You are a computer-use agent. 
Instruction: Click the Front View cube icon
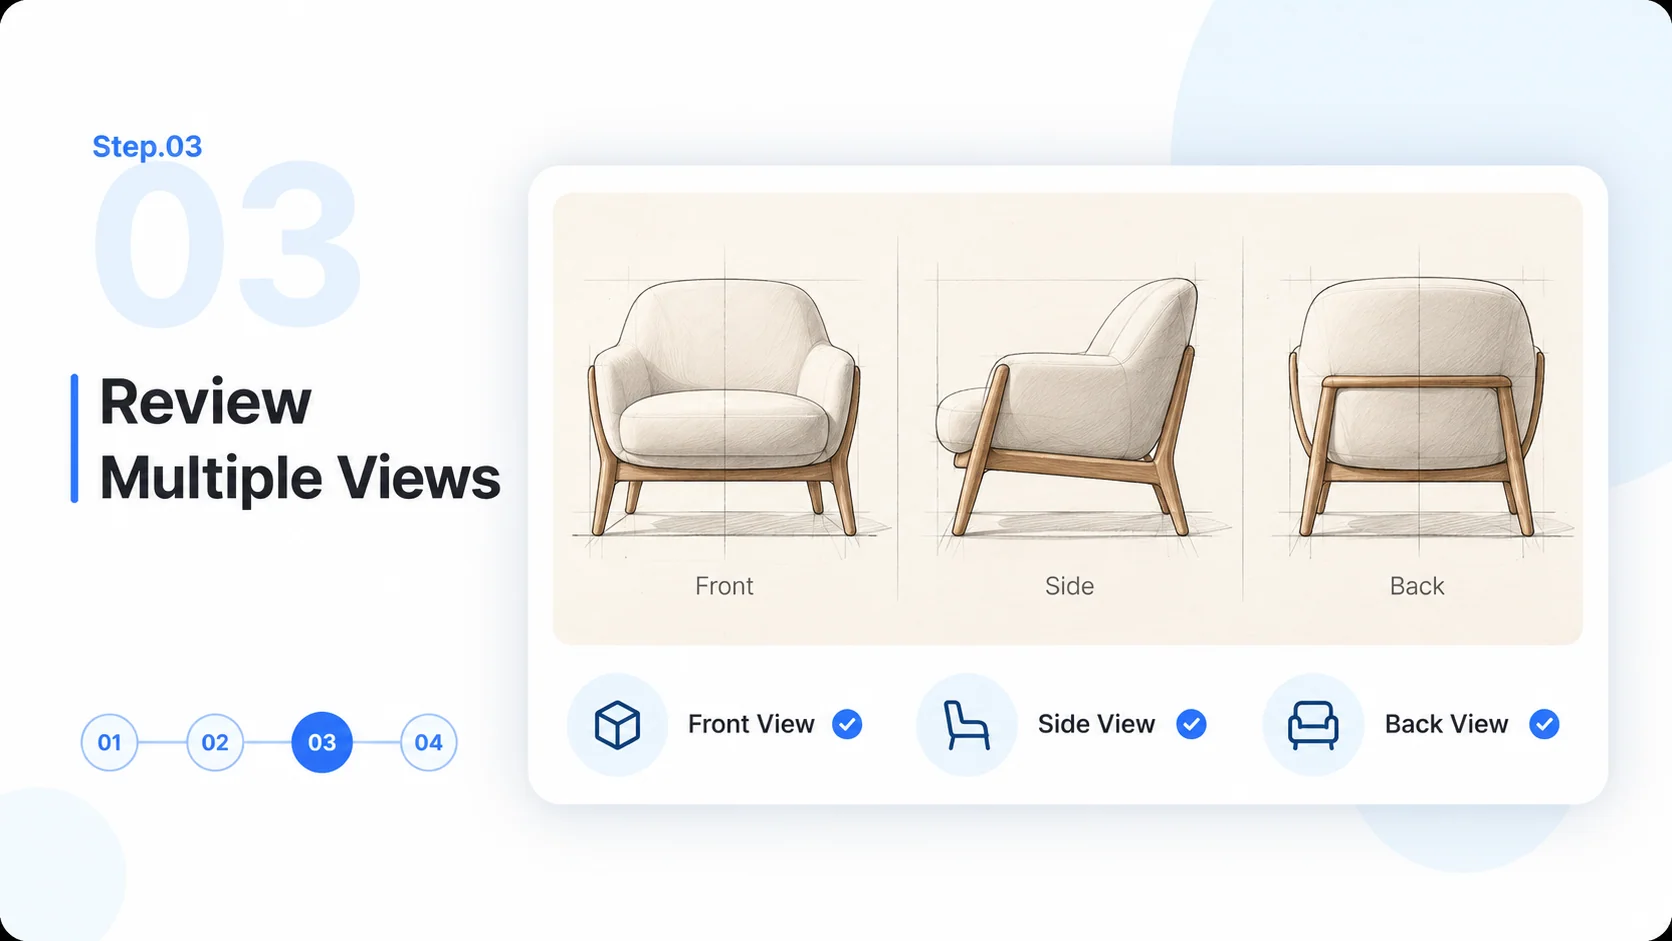(x=617, y=725)
